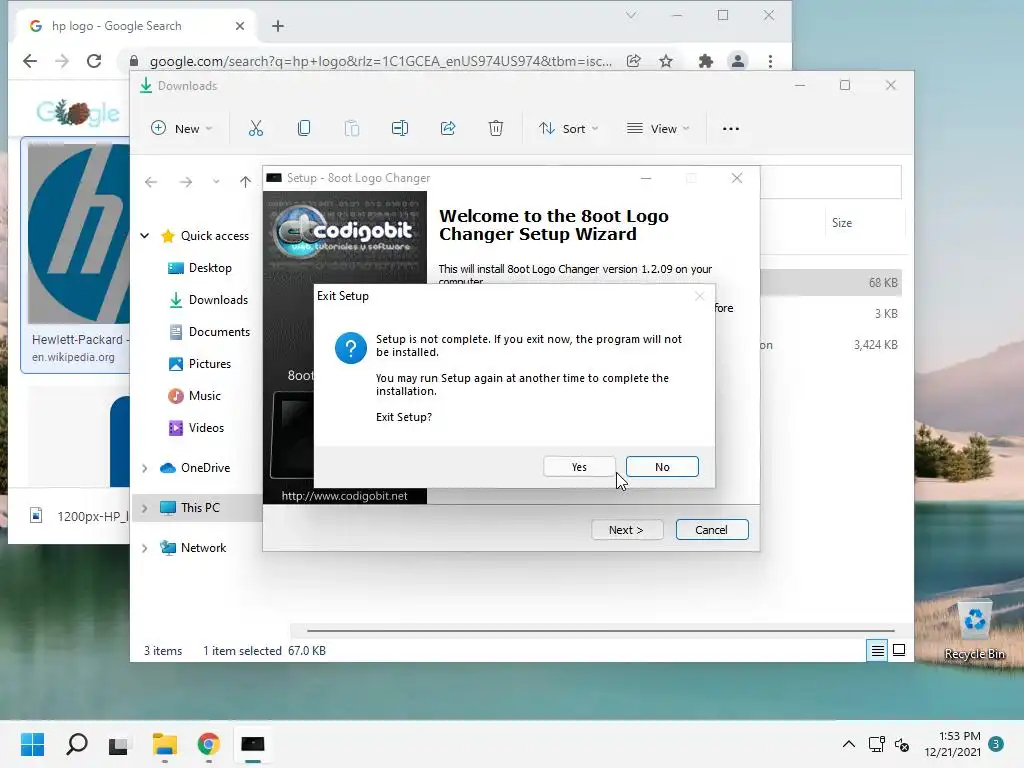Open Chrome profile avatar
1024x768 pixels.
pyautogui.click(x=738, y=61)
